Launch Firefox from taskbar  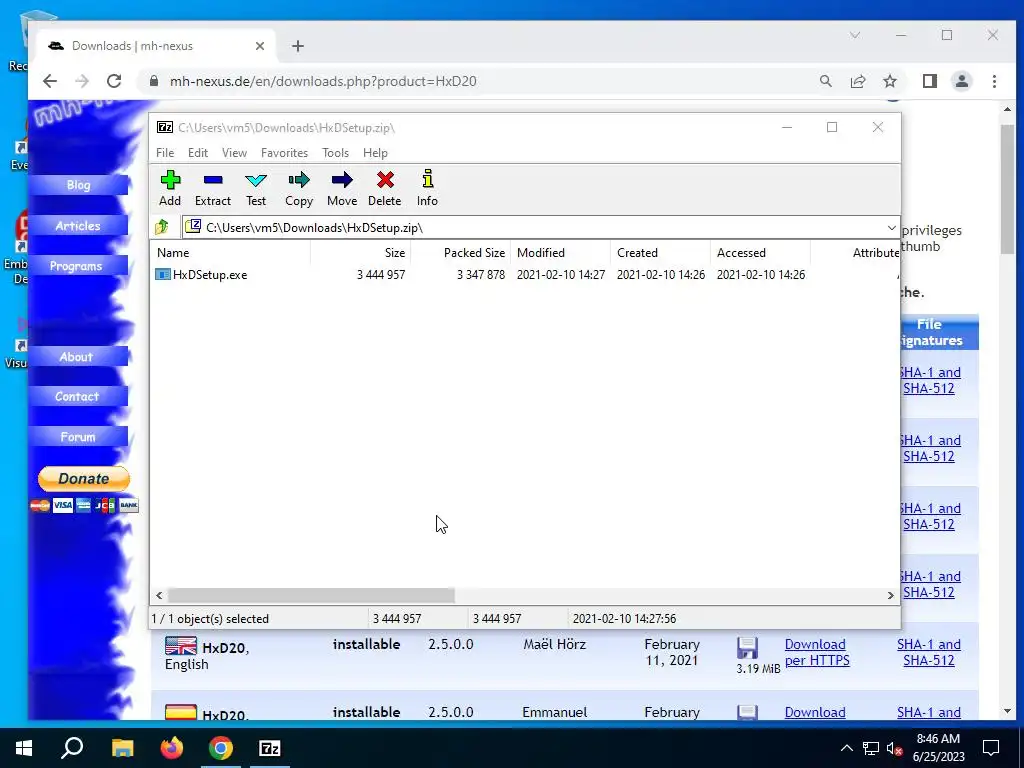pyautogui.click(x=172, y=748)
